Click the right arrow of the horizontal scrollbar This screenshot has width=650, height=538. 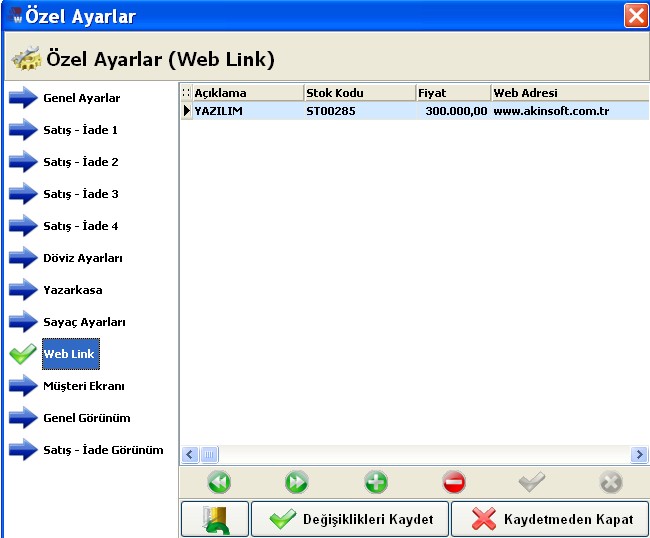tap(639, 455)
